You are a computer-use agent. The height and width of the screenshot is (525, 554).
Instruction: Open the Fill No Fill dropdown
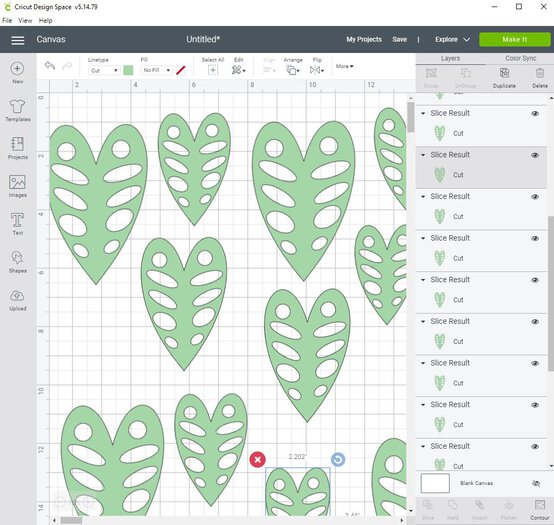(x=157, y=70)
